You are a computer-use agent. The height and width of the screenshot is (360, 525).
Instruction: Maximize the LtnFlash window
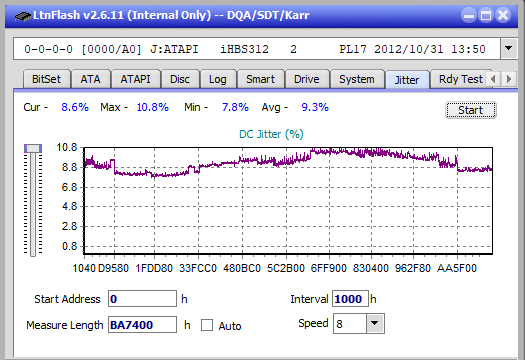486,15
